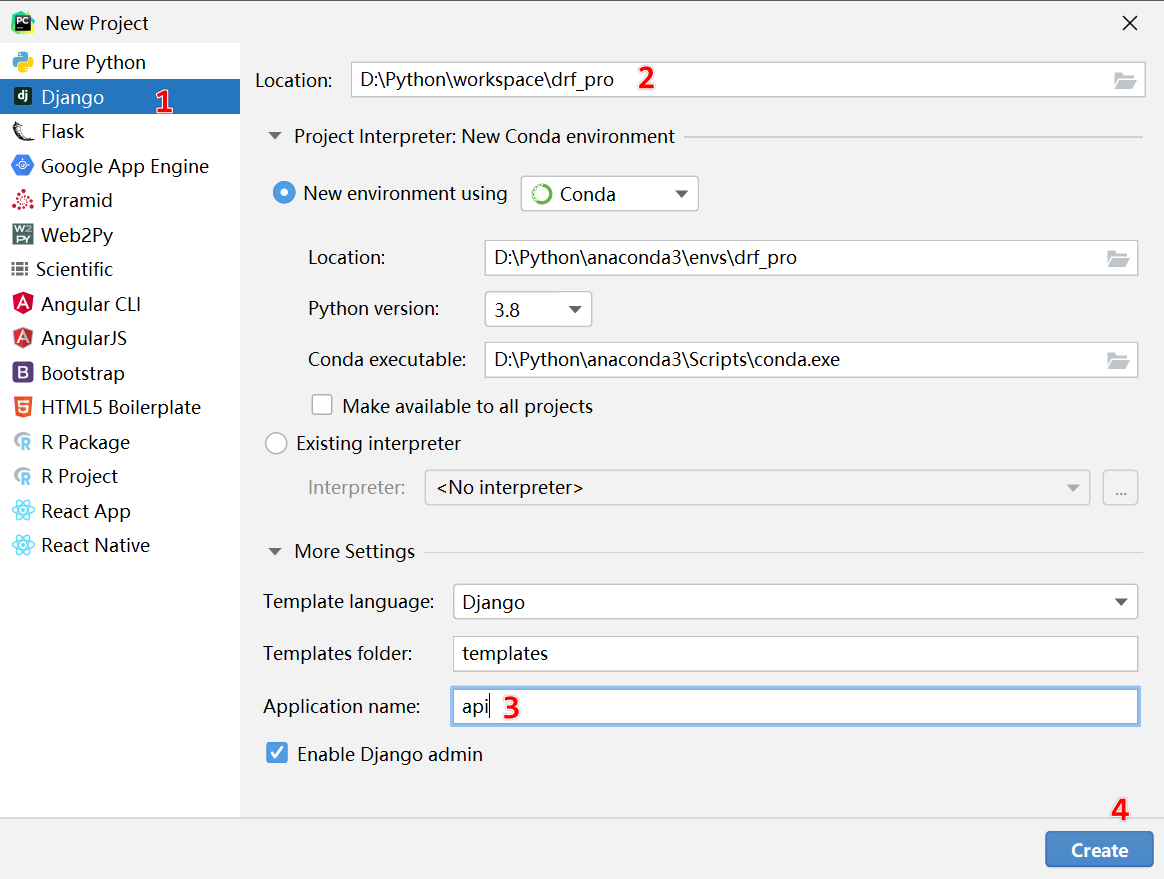Open the Template language Django dropdown
Image resolution: width=1164 pixels, height=879 pixels.
click(795, 601)
